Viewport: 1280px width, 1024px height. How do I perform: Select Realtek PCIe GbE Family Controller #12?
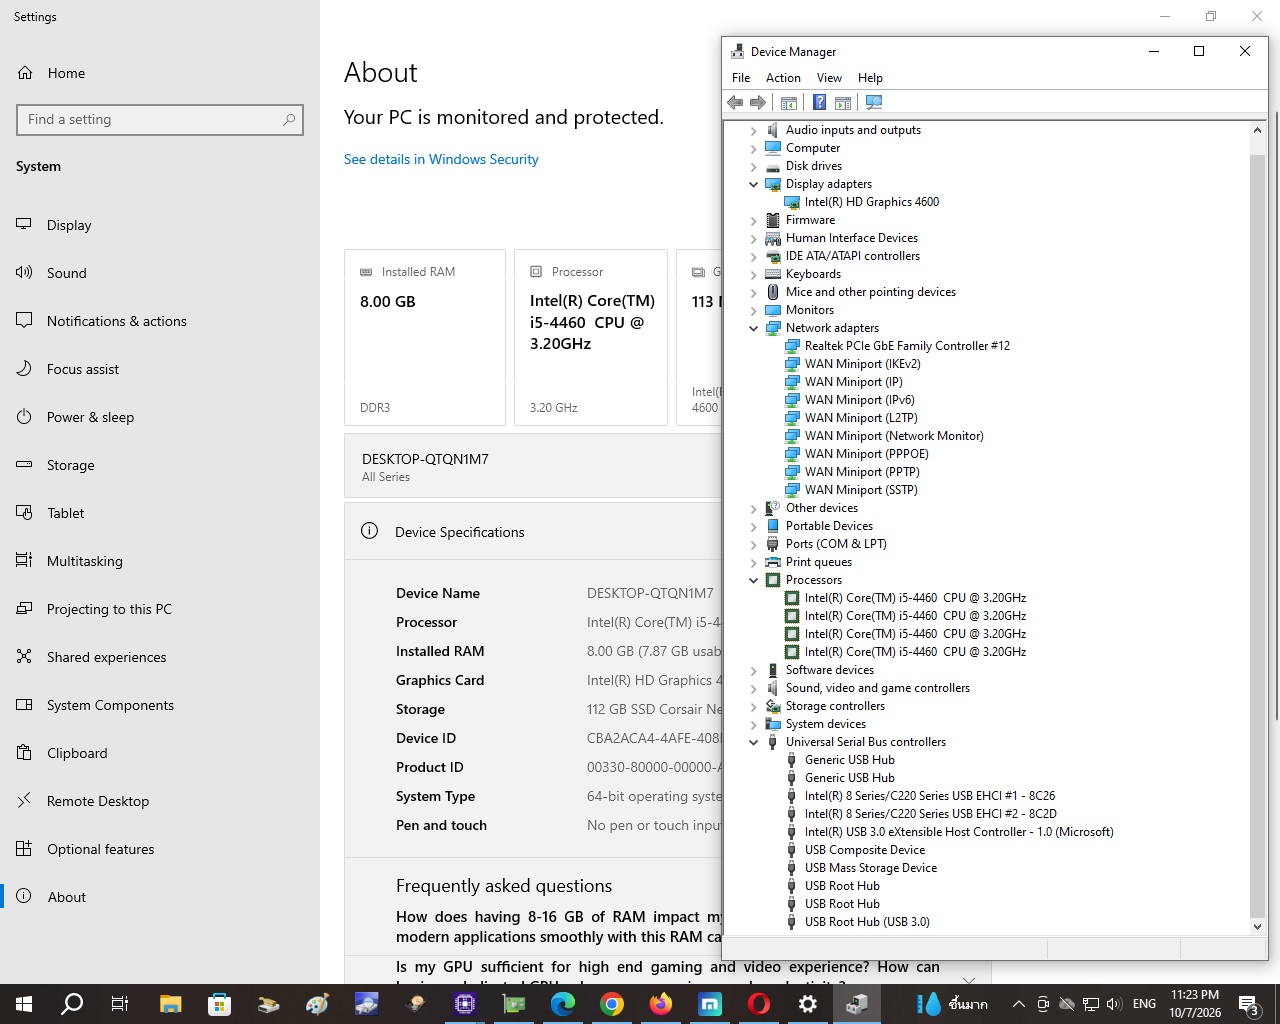pyautogui.click(x=907, y=346)
